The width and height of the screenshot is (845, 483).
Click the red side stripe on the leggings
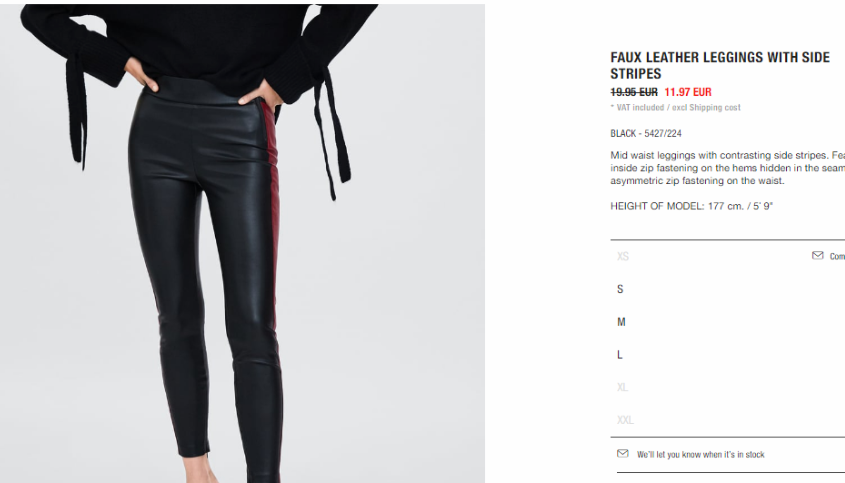273,216
